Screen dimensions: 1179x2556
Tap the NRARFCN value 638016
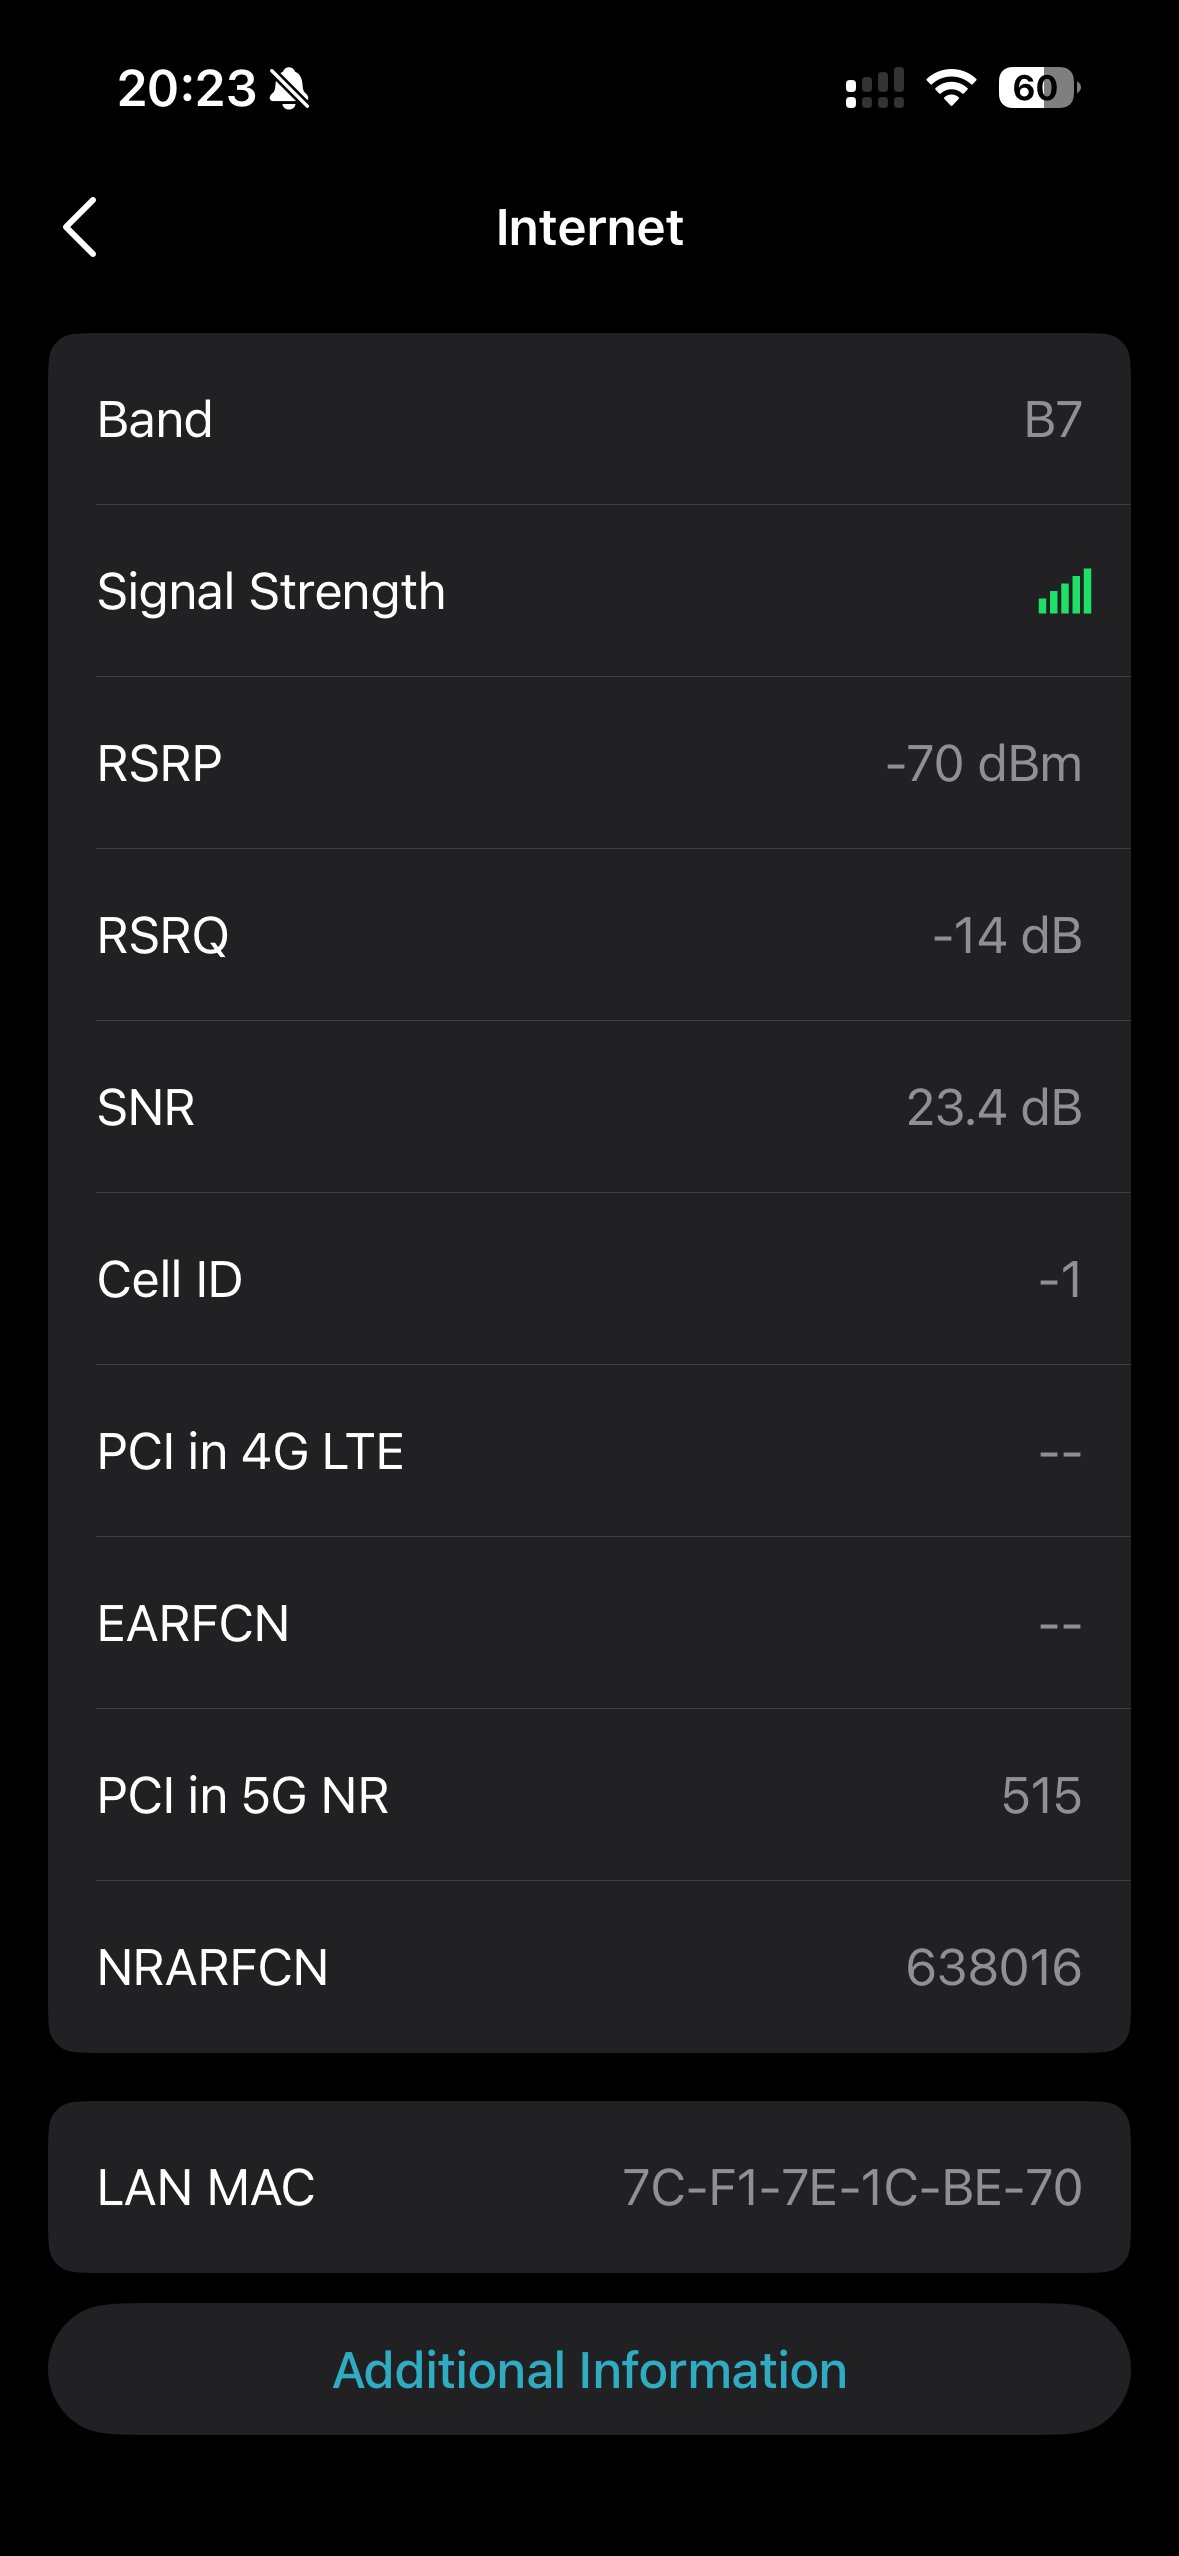click(x=993, y=1968)
